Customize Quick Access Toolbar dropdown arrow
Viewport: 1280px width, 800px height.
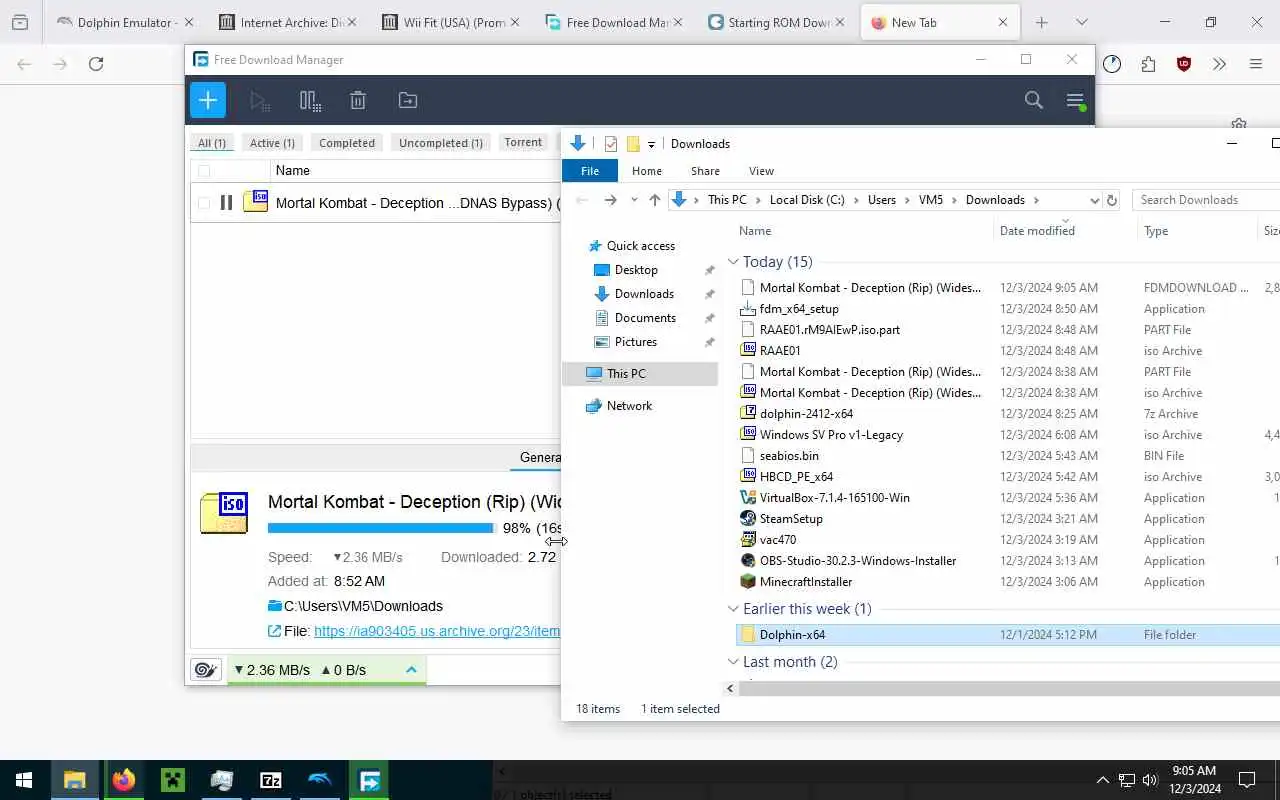[651, 144]
